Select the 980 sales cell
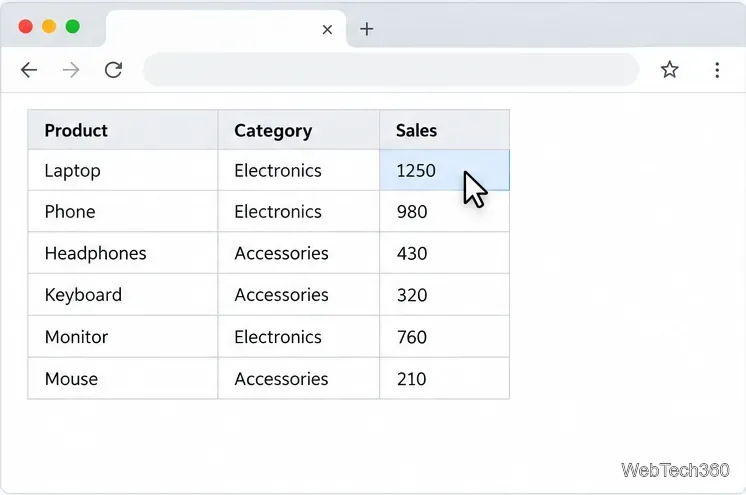 (444, 211)
